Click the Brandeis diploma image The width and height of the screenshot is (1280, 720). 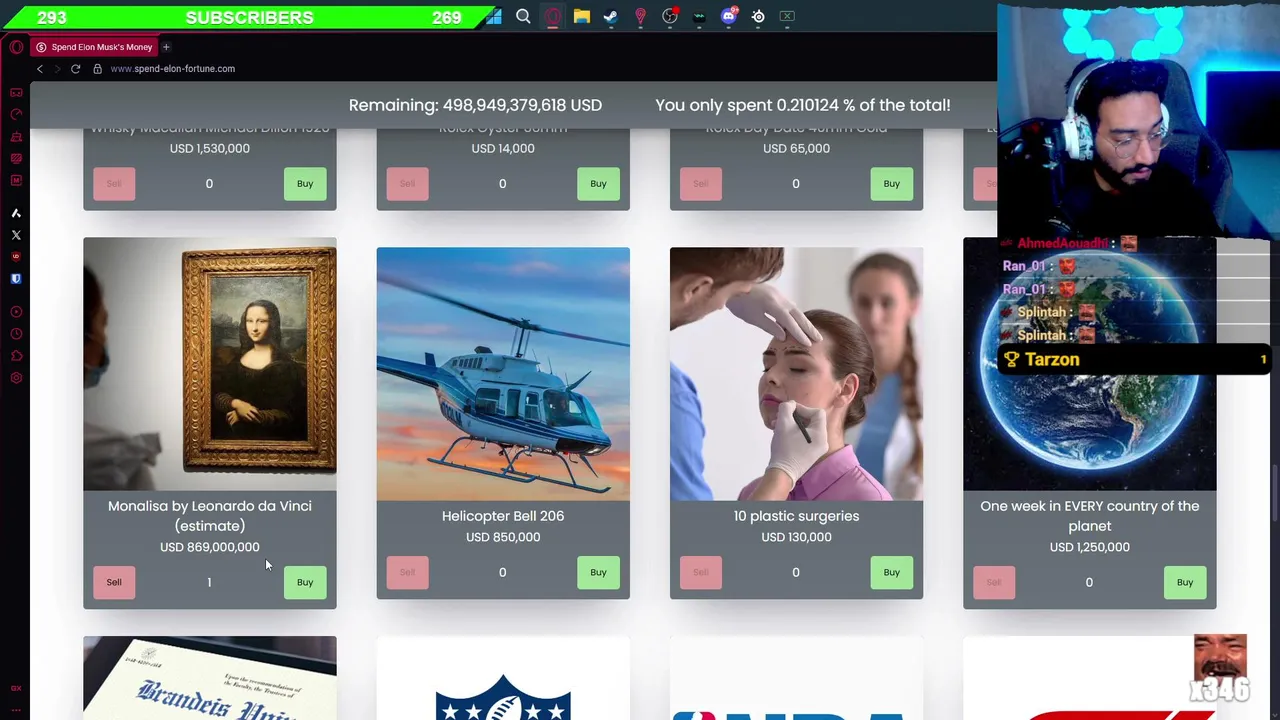click(210, 678)
